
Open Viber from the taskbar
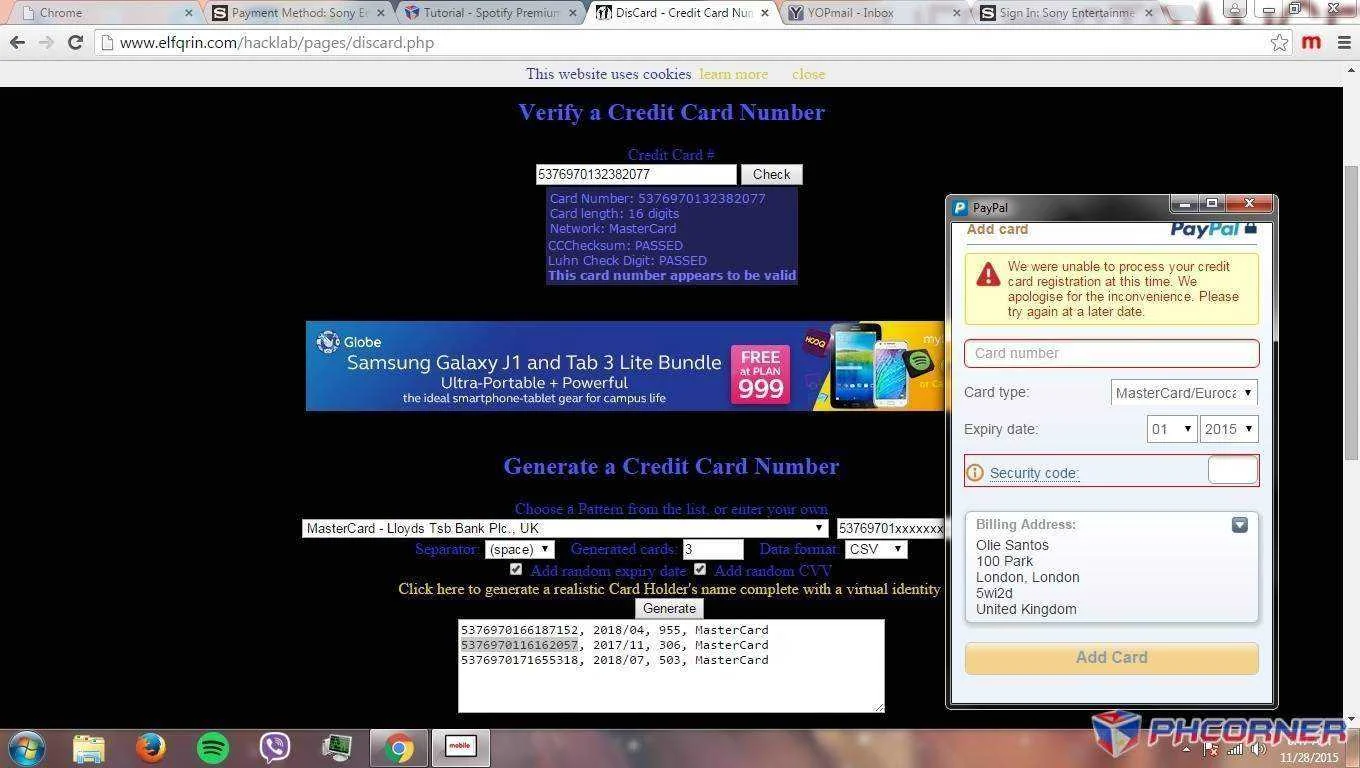click(274, 748)
